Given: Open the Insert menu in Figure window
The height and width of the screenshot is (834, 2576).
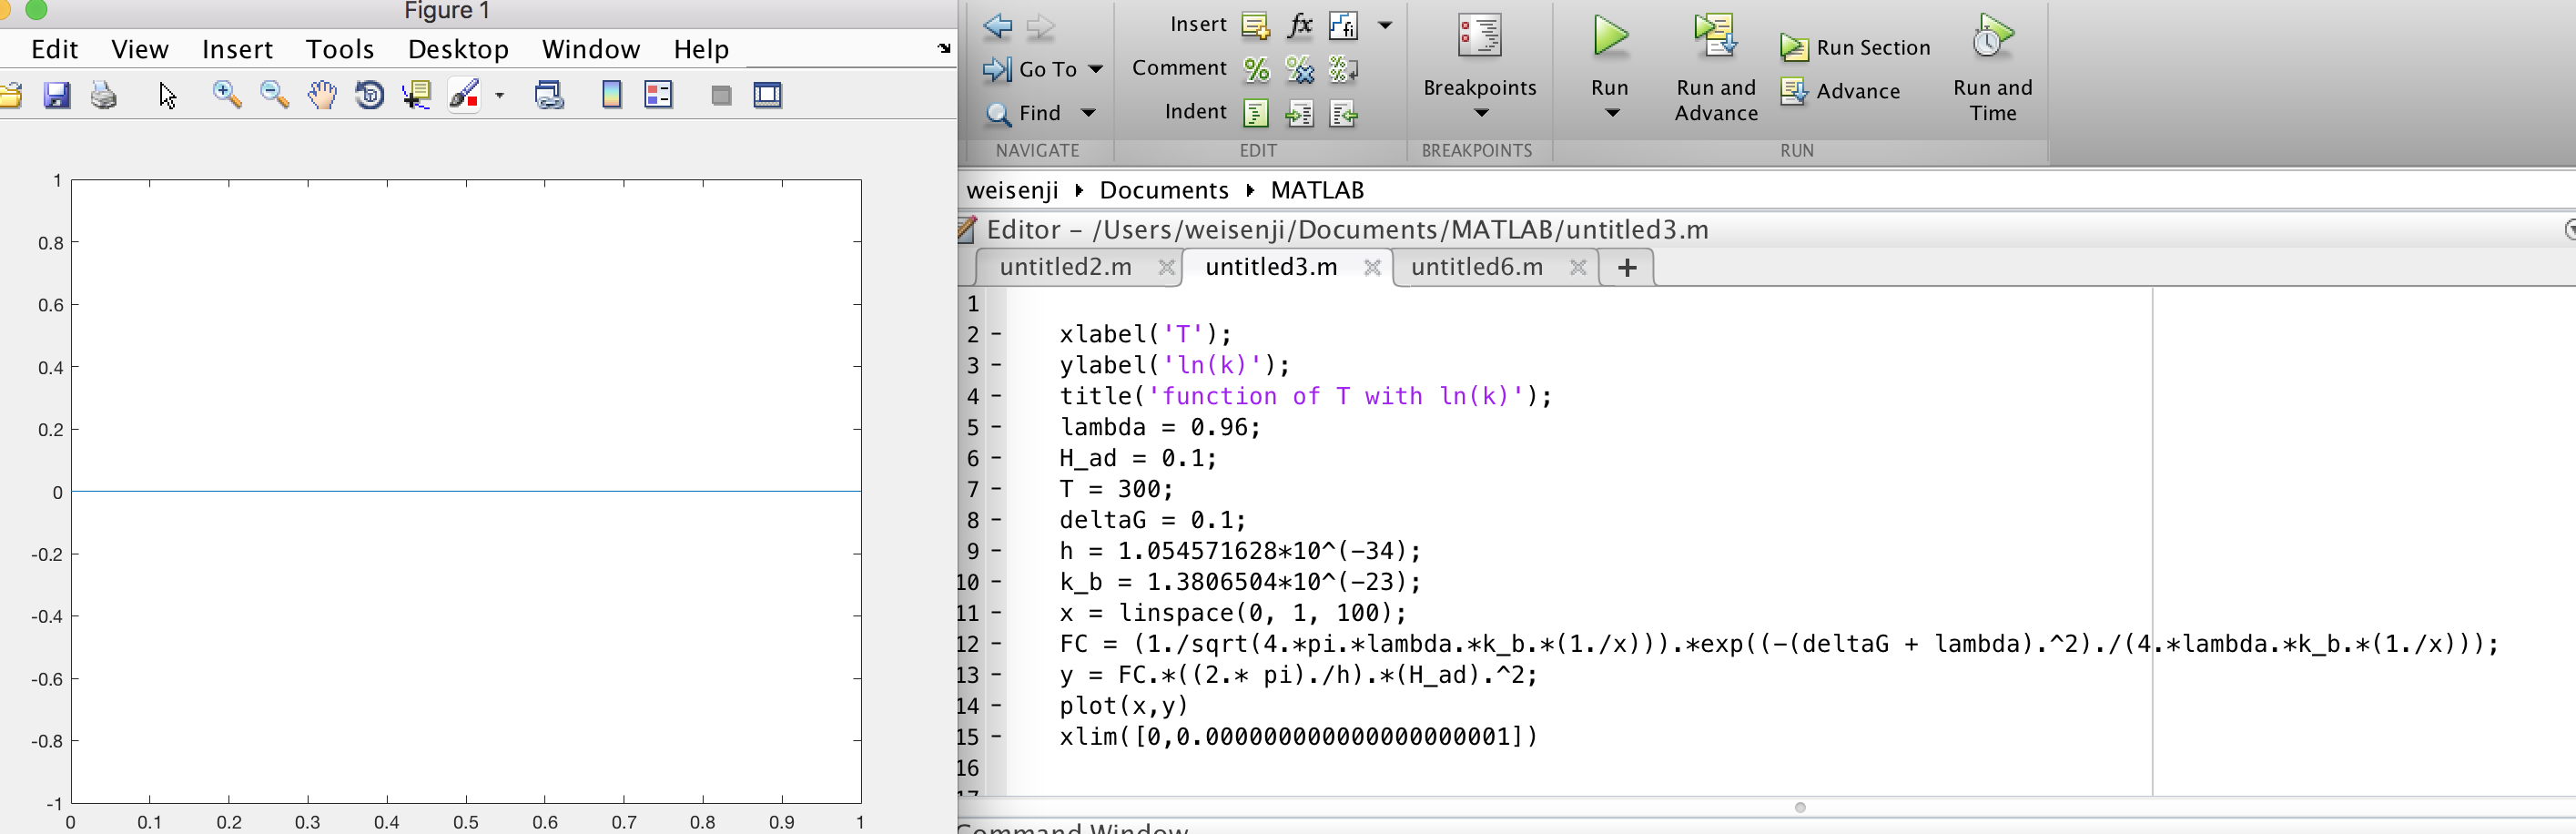Looking at the screenshot, I should [237, 49].
